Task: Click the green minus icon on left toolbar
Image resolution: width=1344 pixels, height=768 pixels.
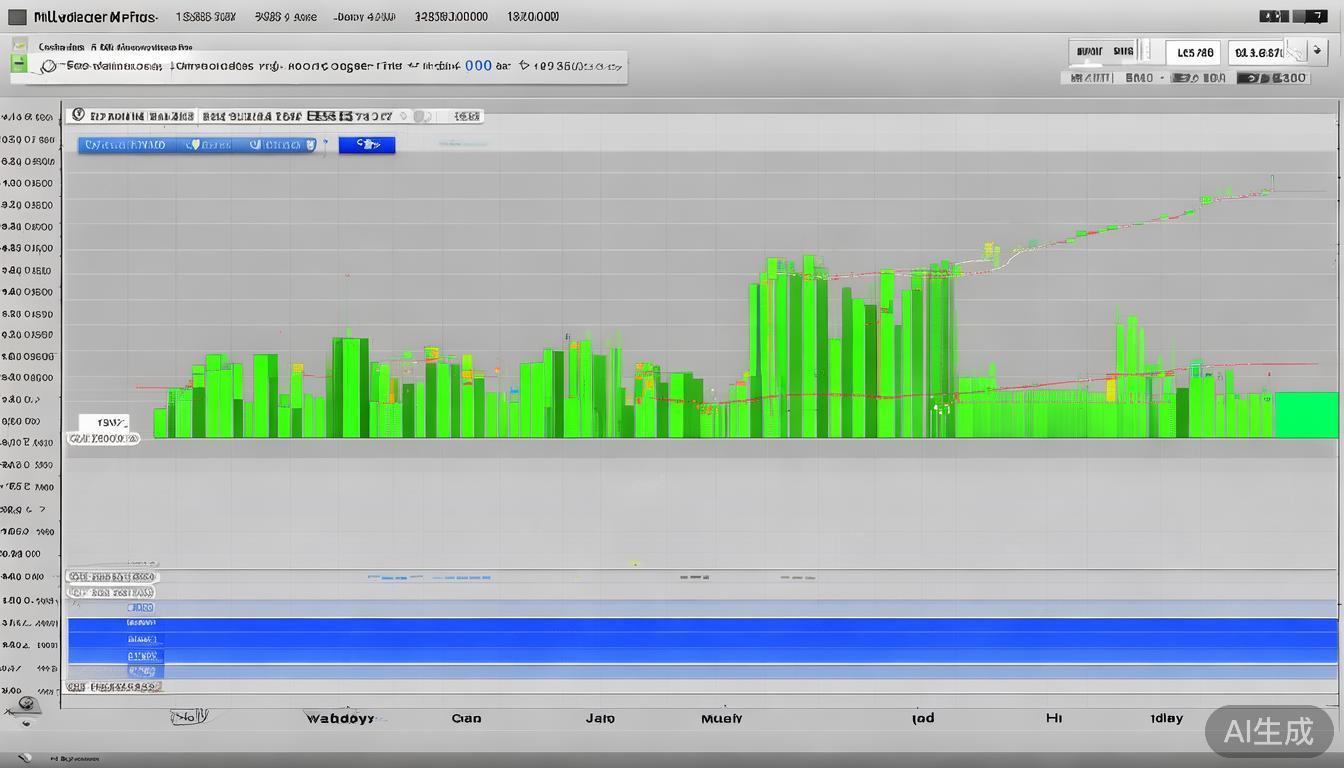Action: [x=18, y=65]
